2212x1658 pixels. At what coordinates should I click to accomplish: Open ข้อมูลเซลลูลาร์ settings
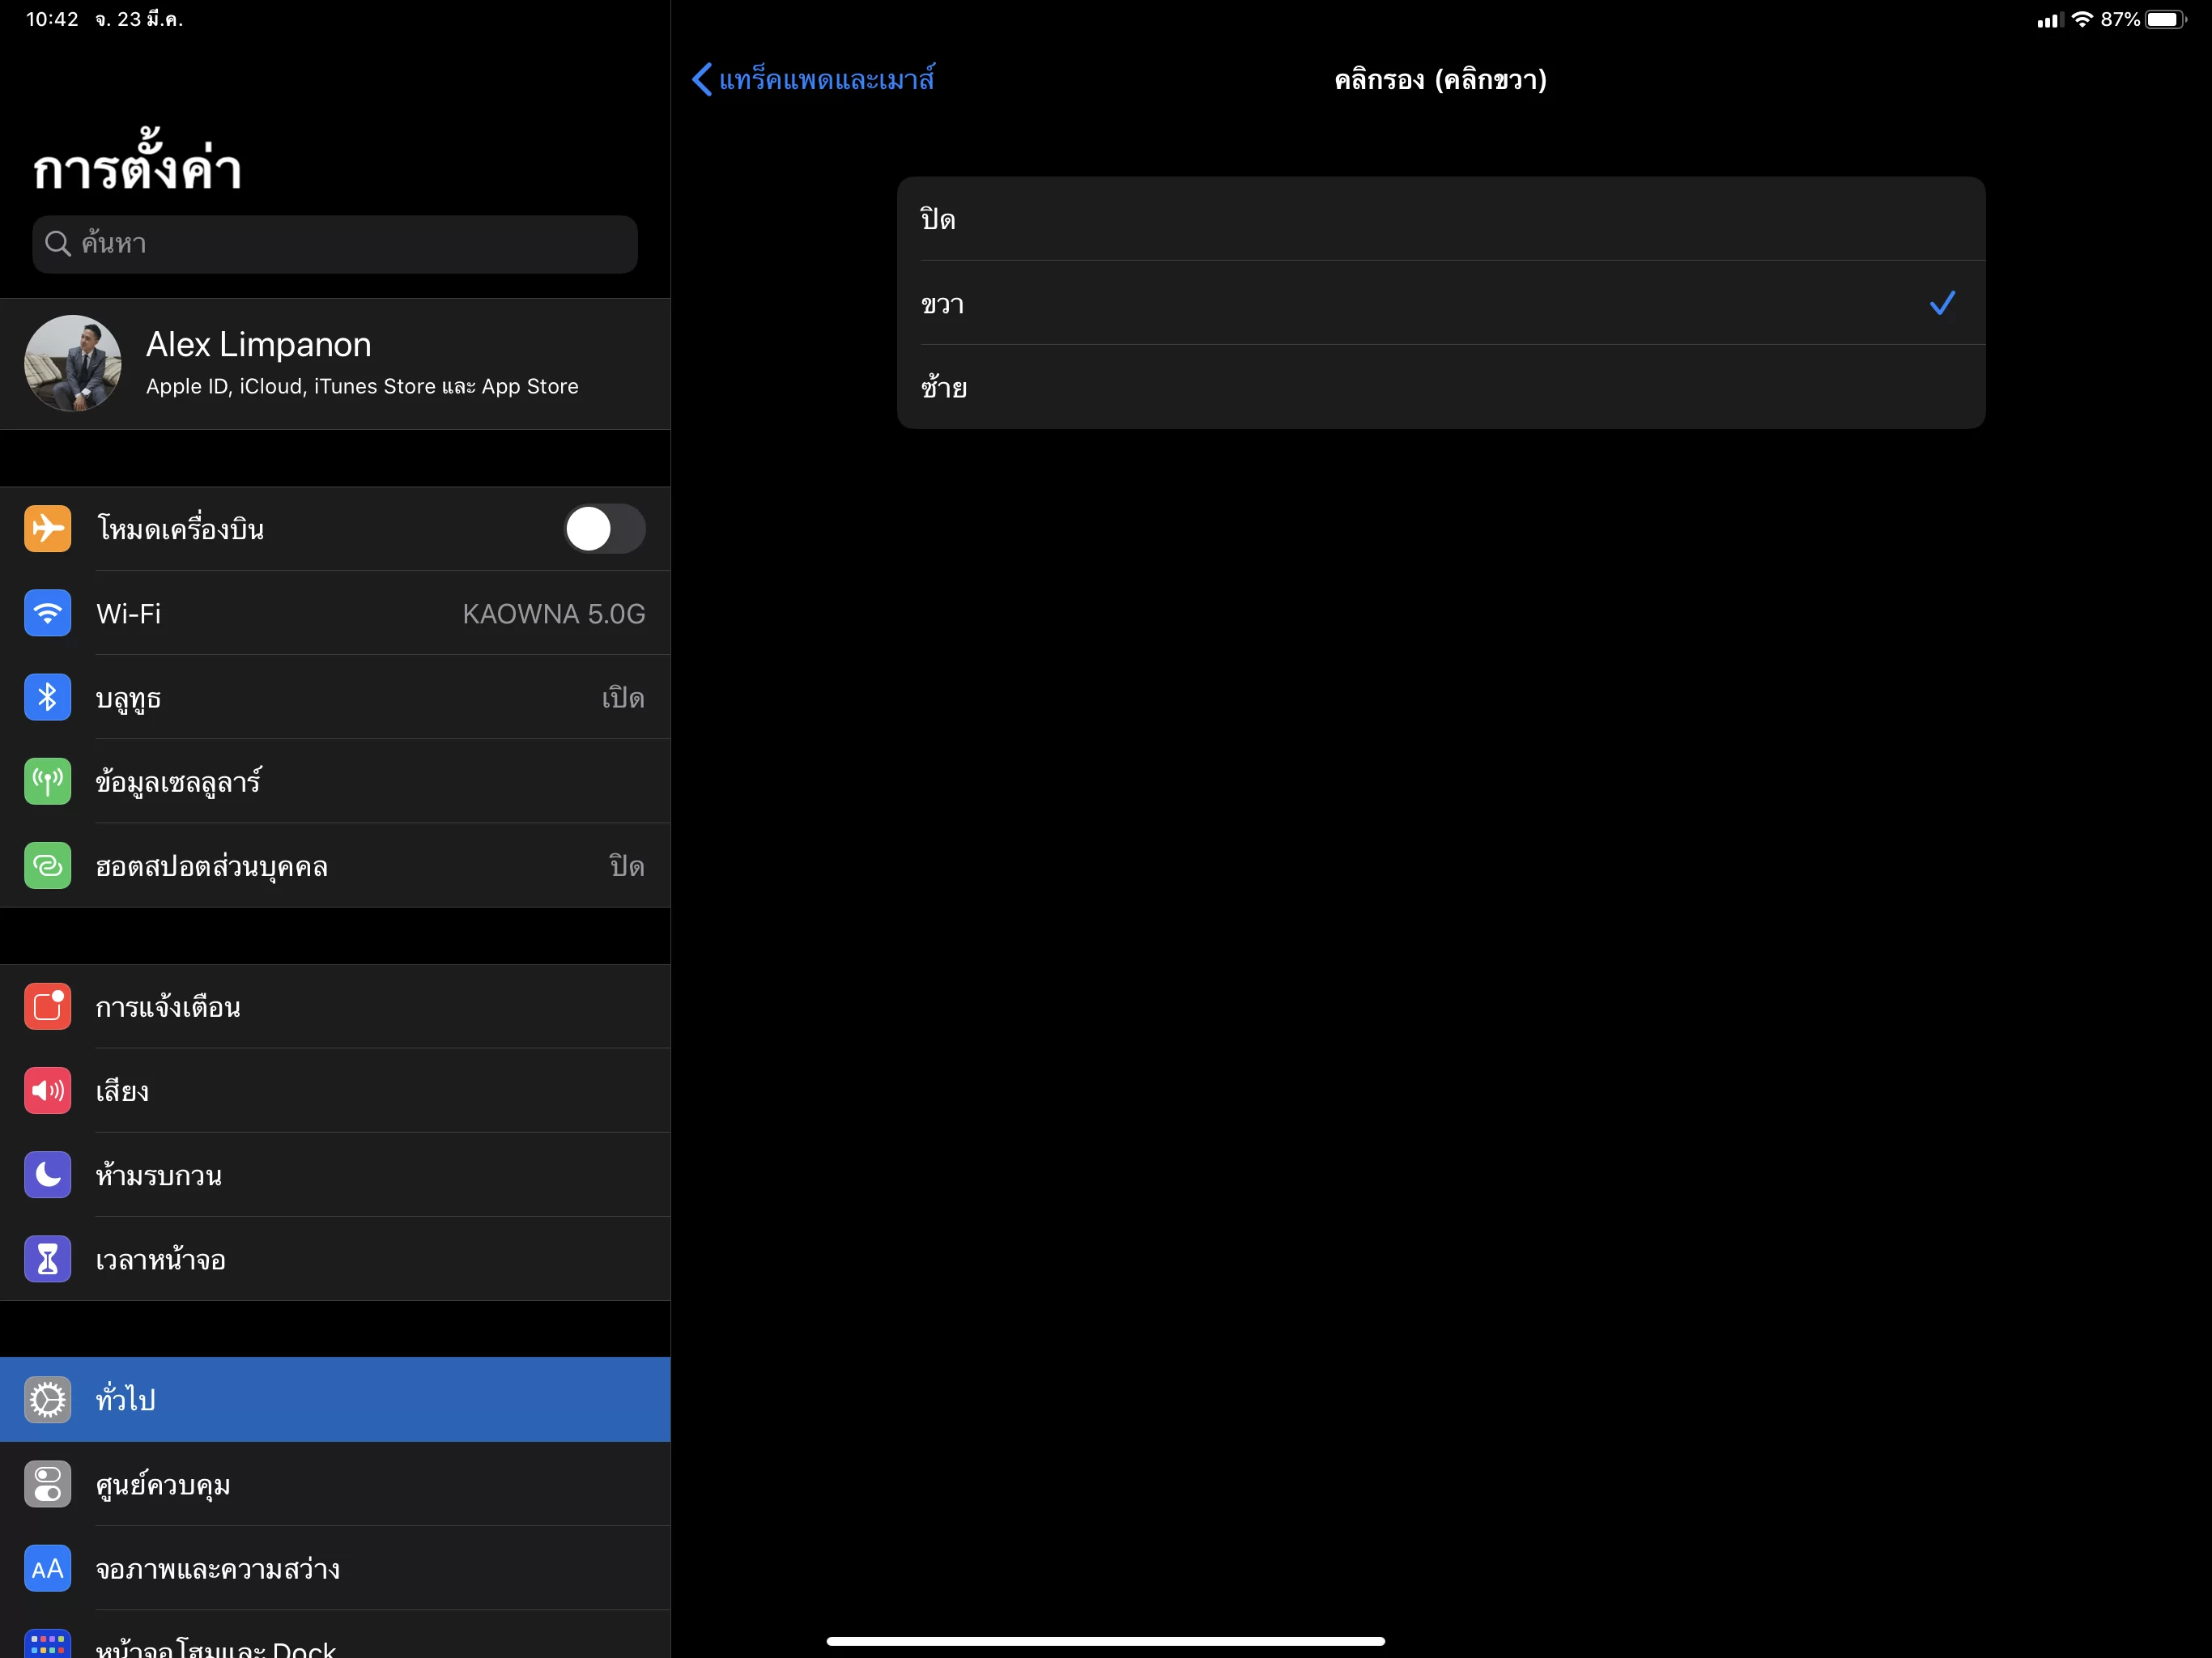coord(335,781)
